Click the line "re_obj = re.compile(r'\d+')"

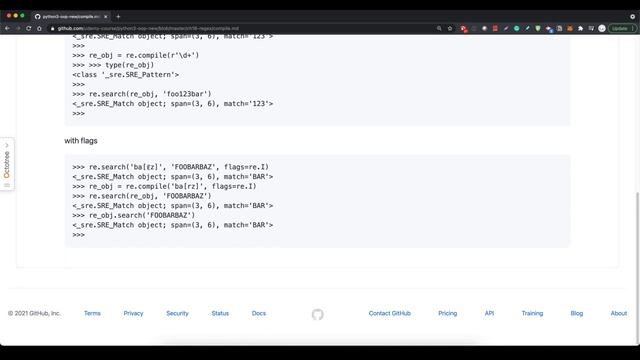[136, 56]
